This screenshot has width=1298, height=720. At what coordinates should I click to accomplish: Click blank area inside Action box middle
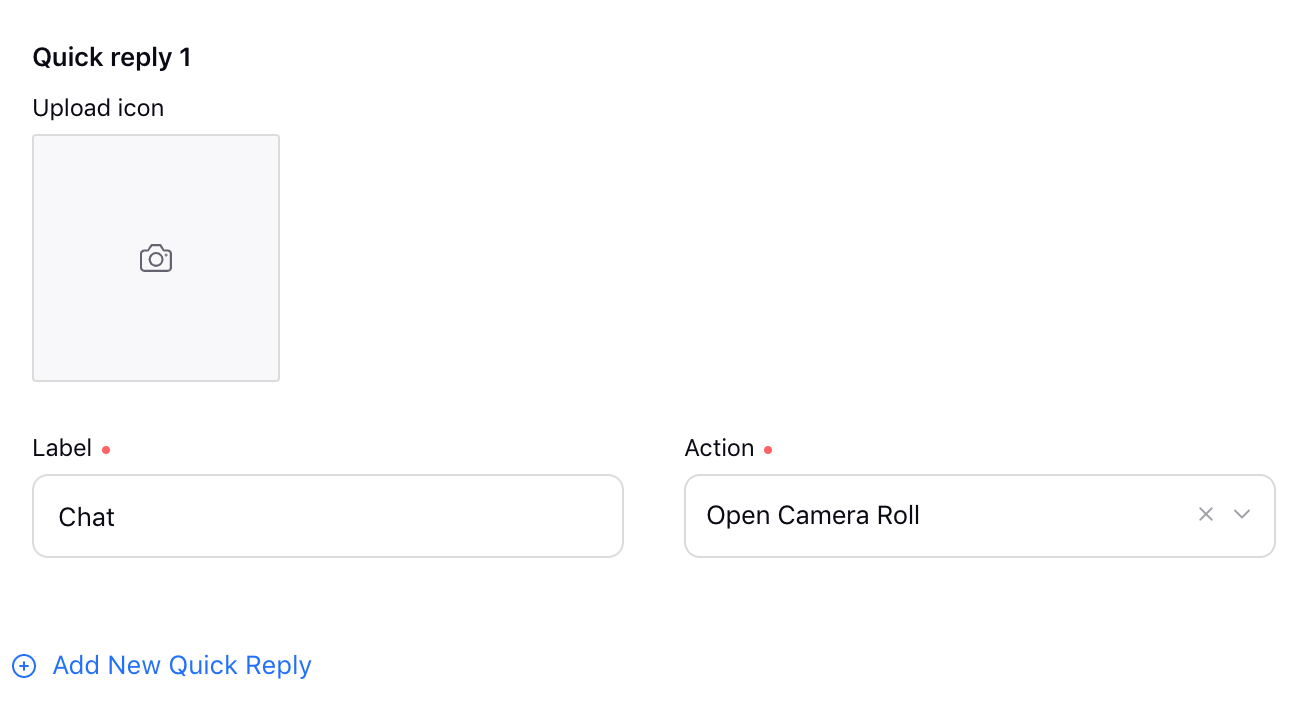(1050, 516)
